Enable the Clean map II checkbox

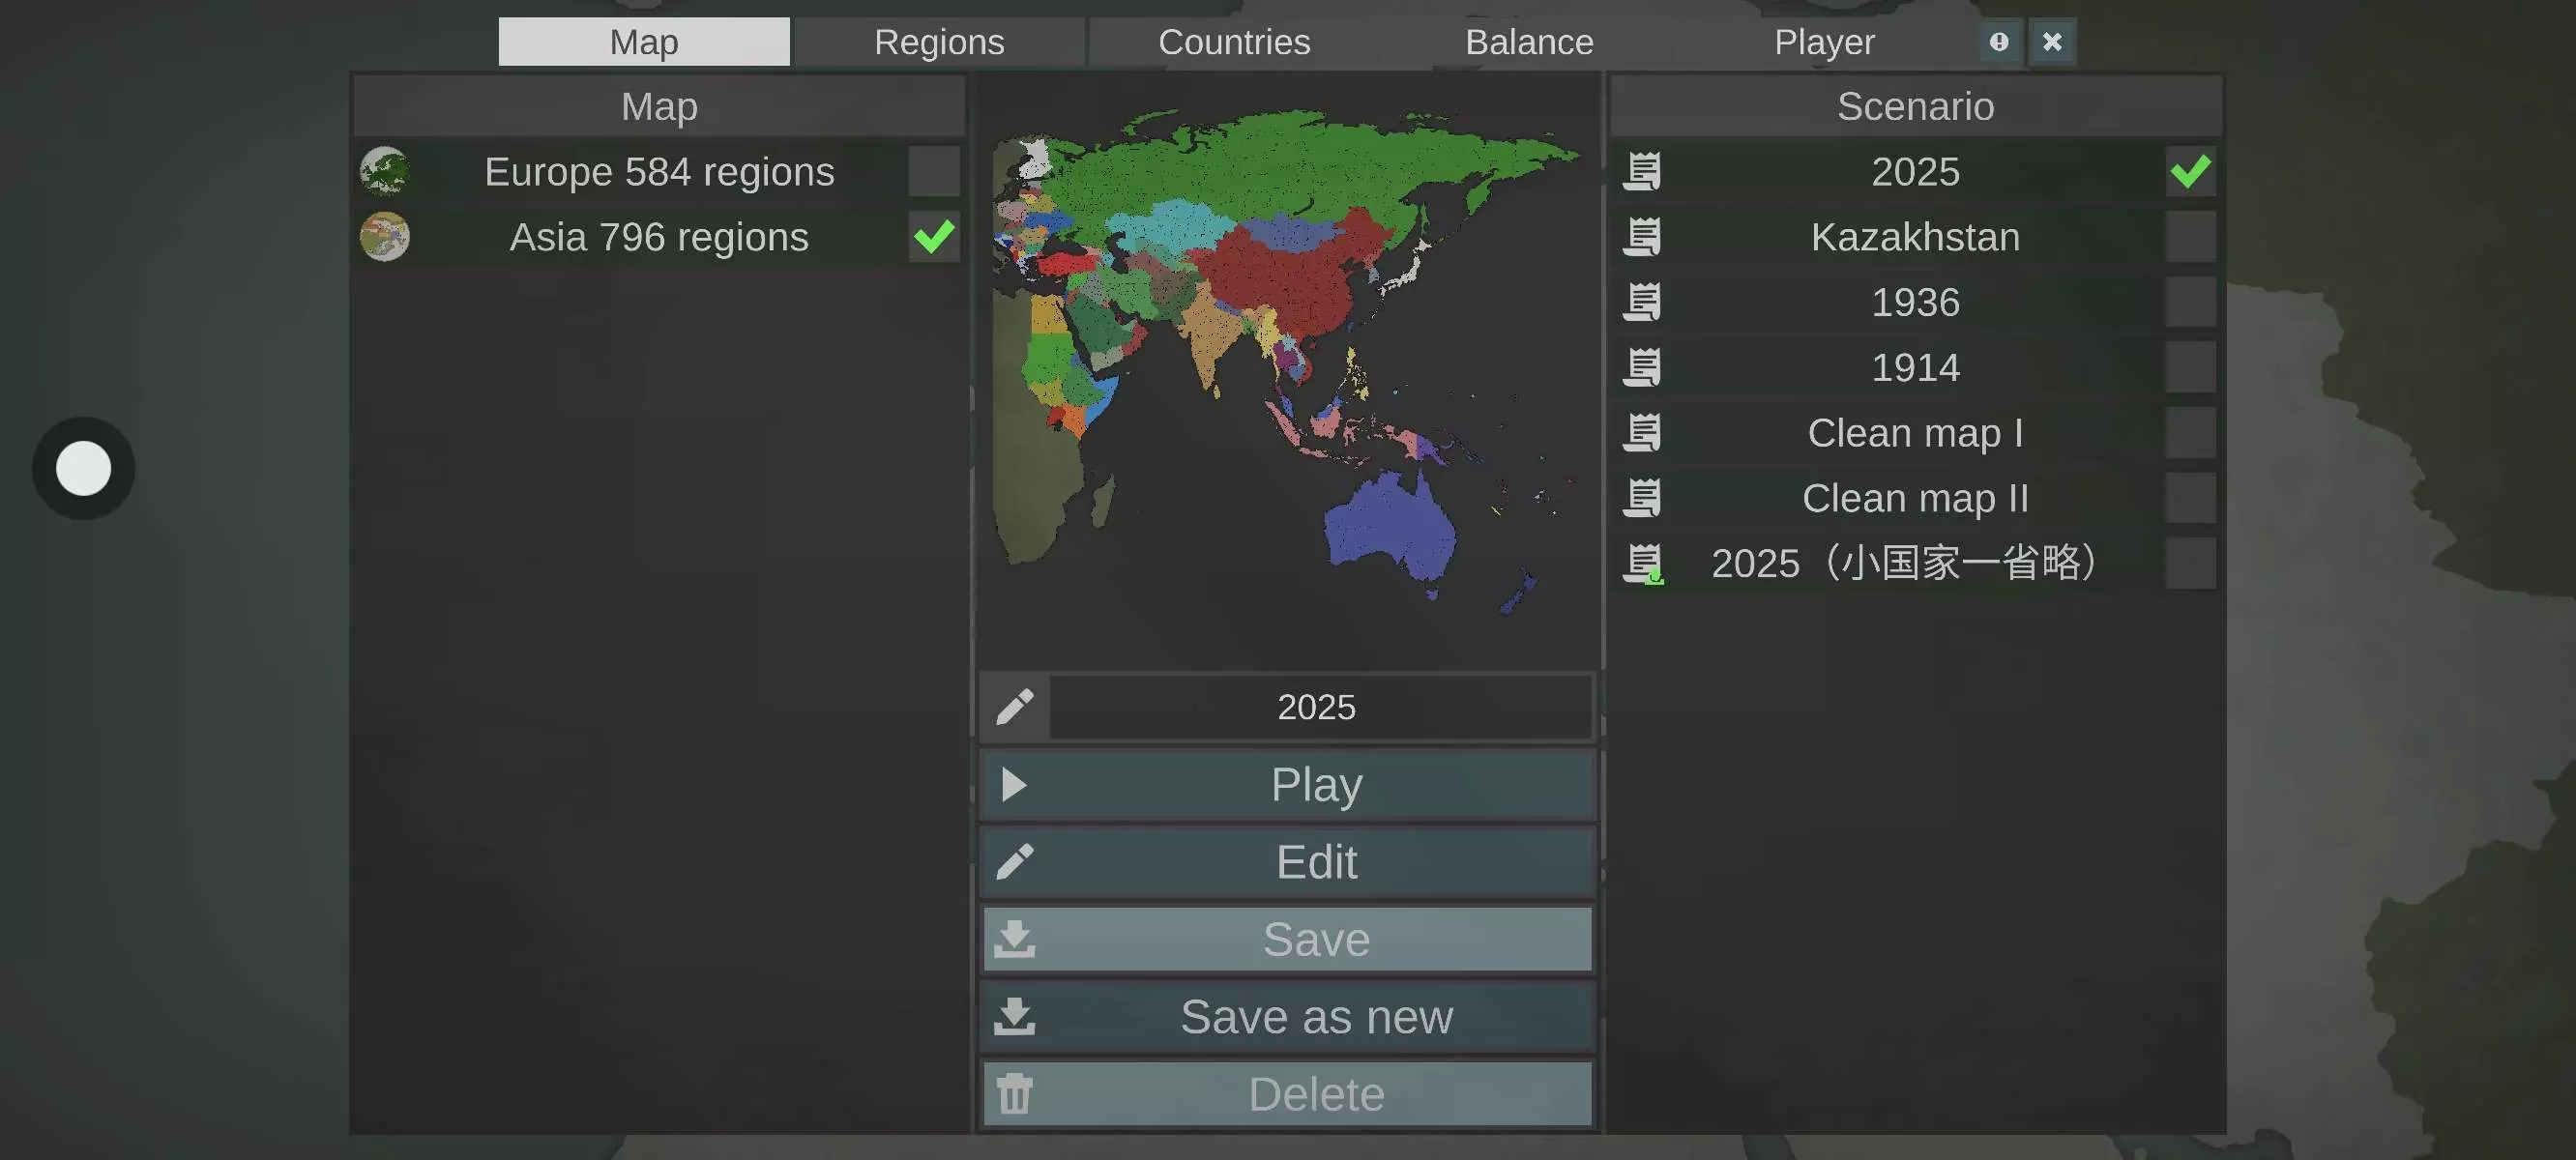pyautogui.click(x=2189, y=498)
